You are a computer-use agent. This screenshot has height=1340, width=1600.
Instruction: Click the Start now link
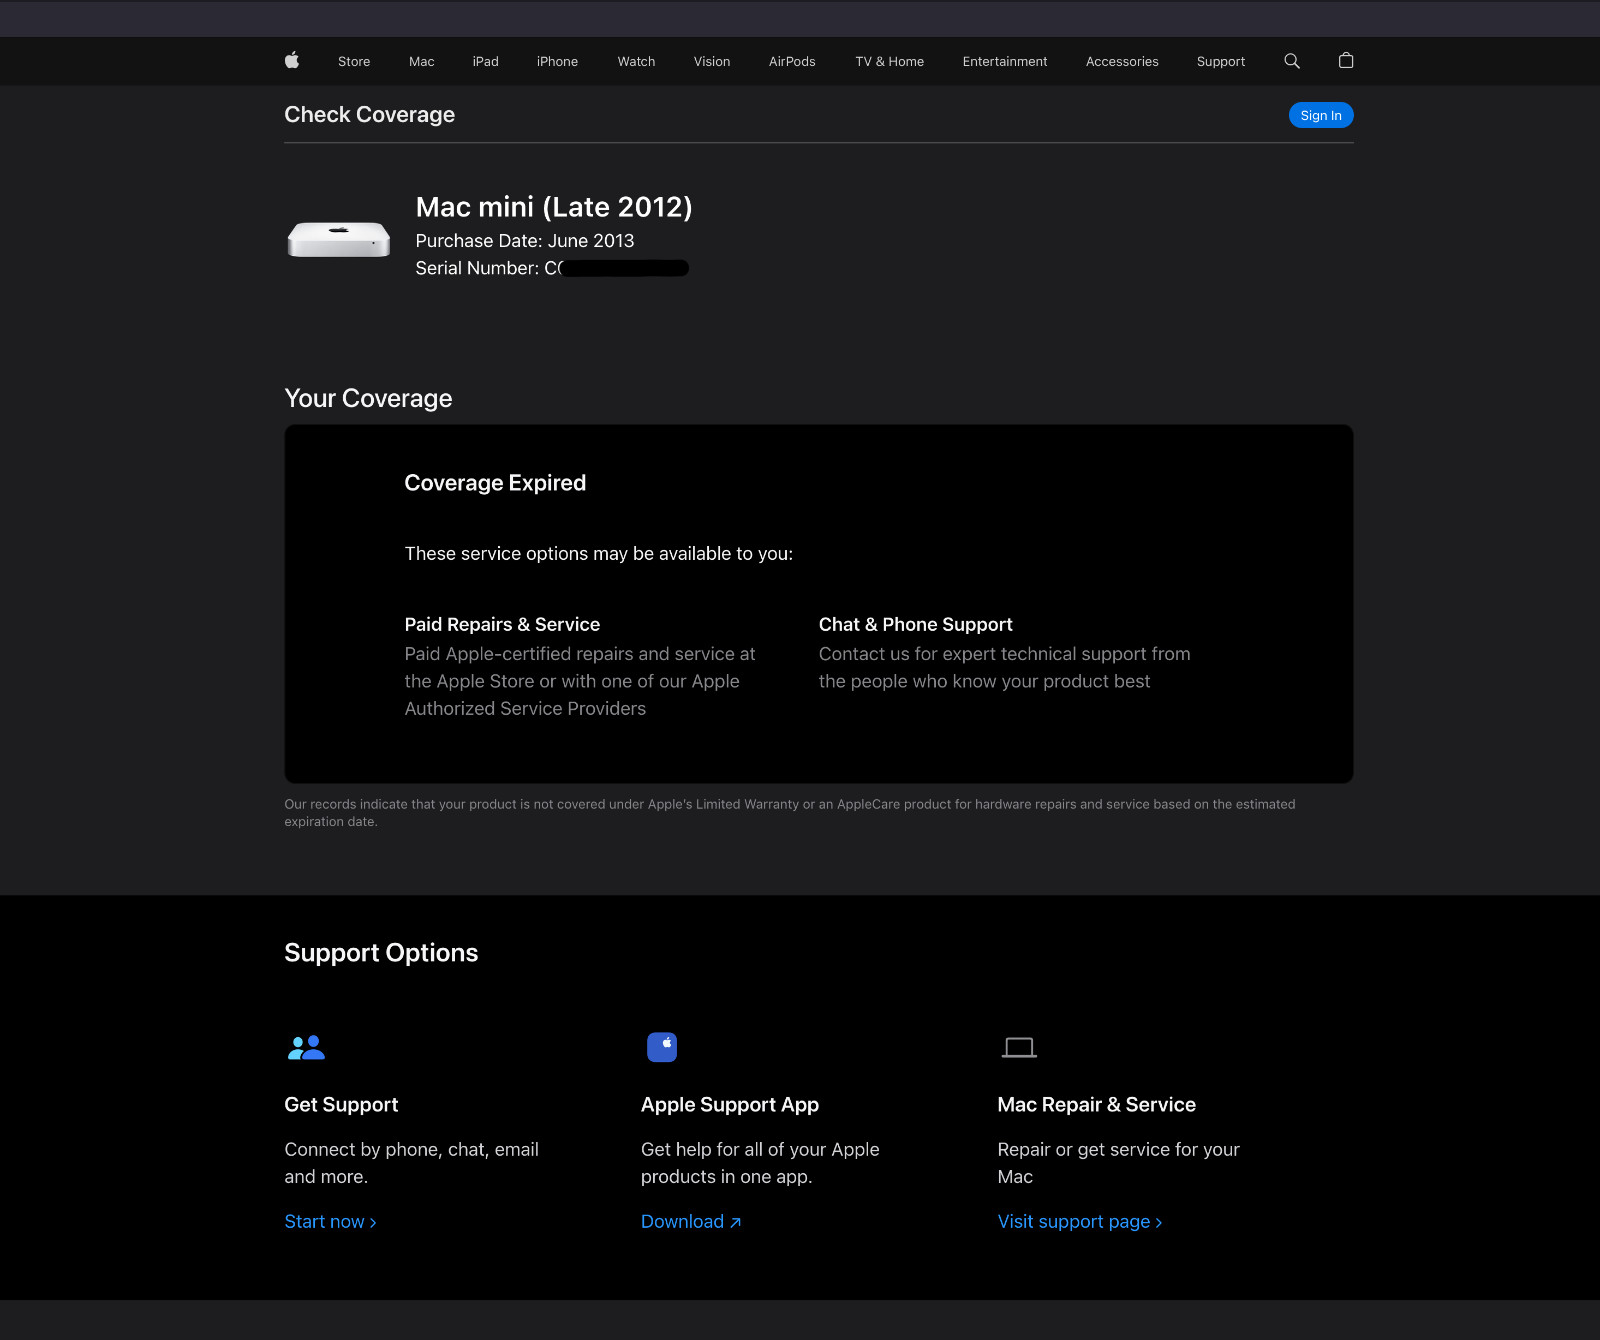330,1222
